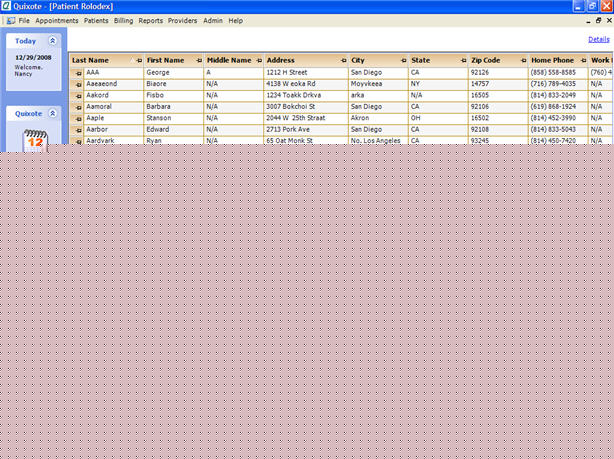Select last name cell Aaeaeond

tap(114, 84)
